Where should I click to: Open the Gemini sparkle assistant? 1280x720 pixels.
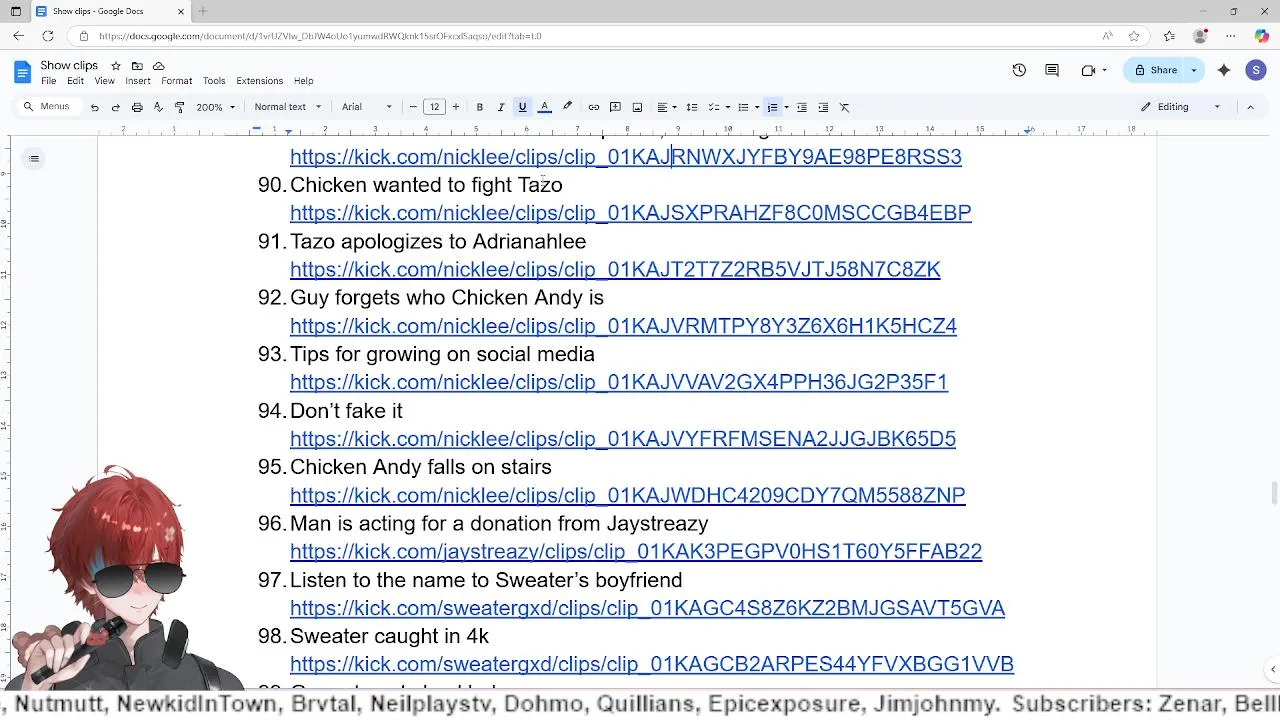point(1224,70)
